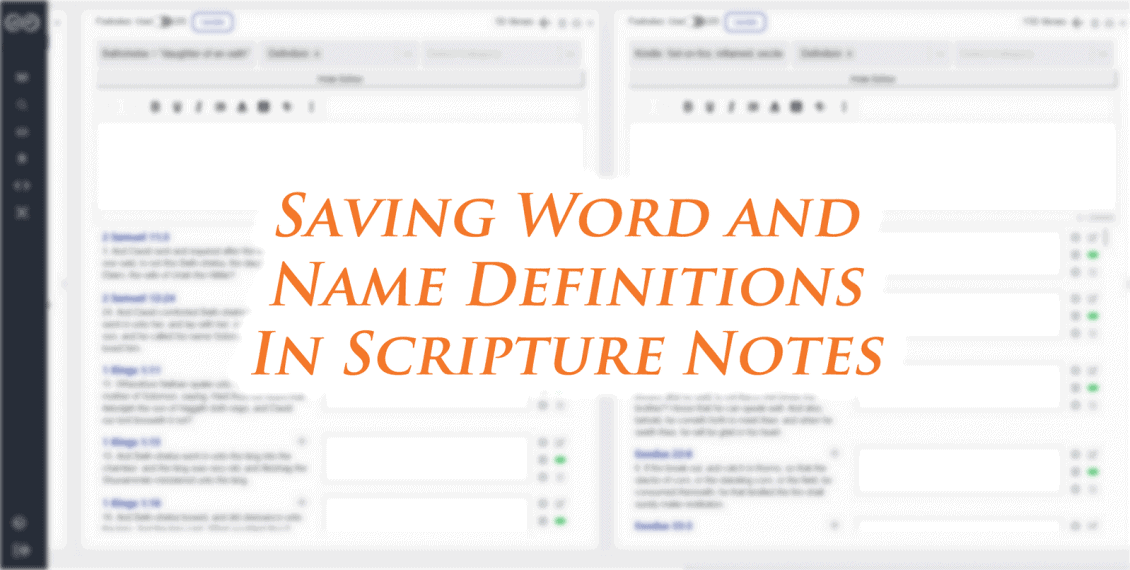This screenshot has height=570, width=1130.
Task: Open the Definition tag dropdown in Kindle panel
Action: [x=872, y=53]
